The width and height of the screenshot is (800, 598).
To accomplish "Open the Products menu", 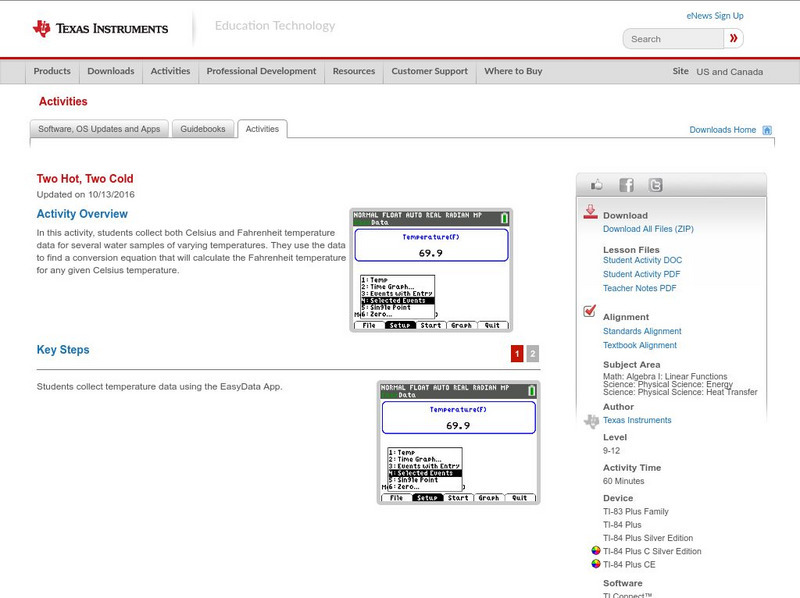I will click(x=52, y=71).
